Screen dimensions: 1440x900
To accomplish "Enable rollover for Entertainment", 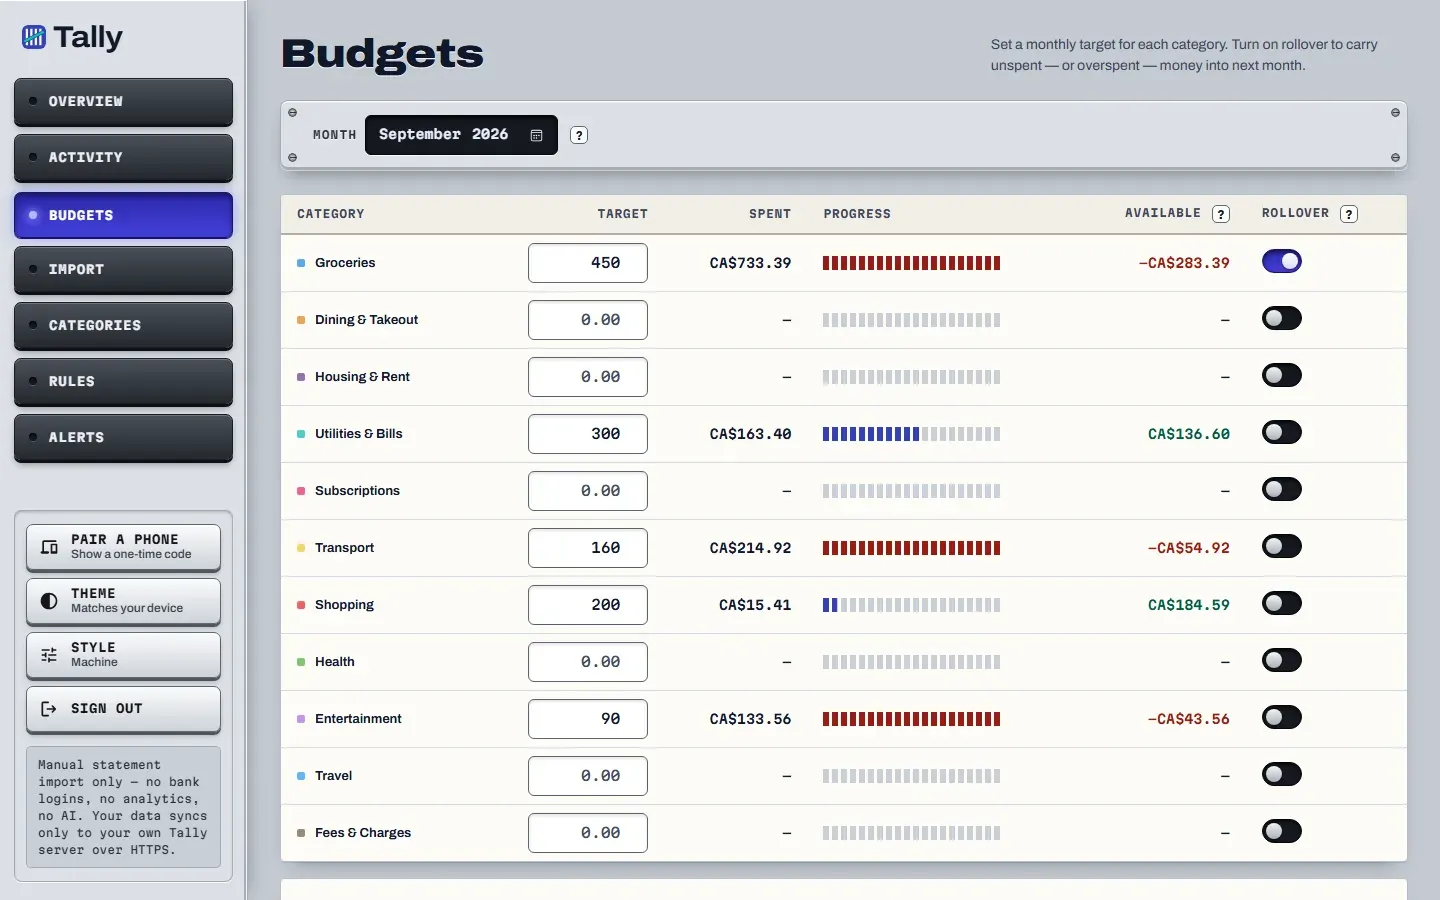I will point(1282,718).
